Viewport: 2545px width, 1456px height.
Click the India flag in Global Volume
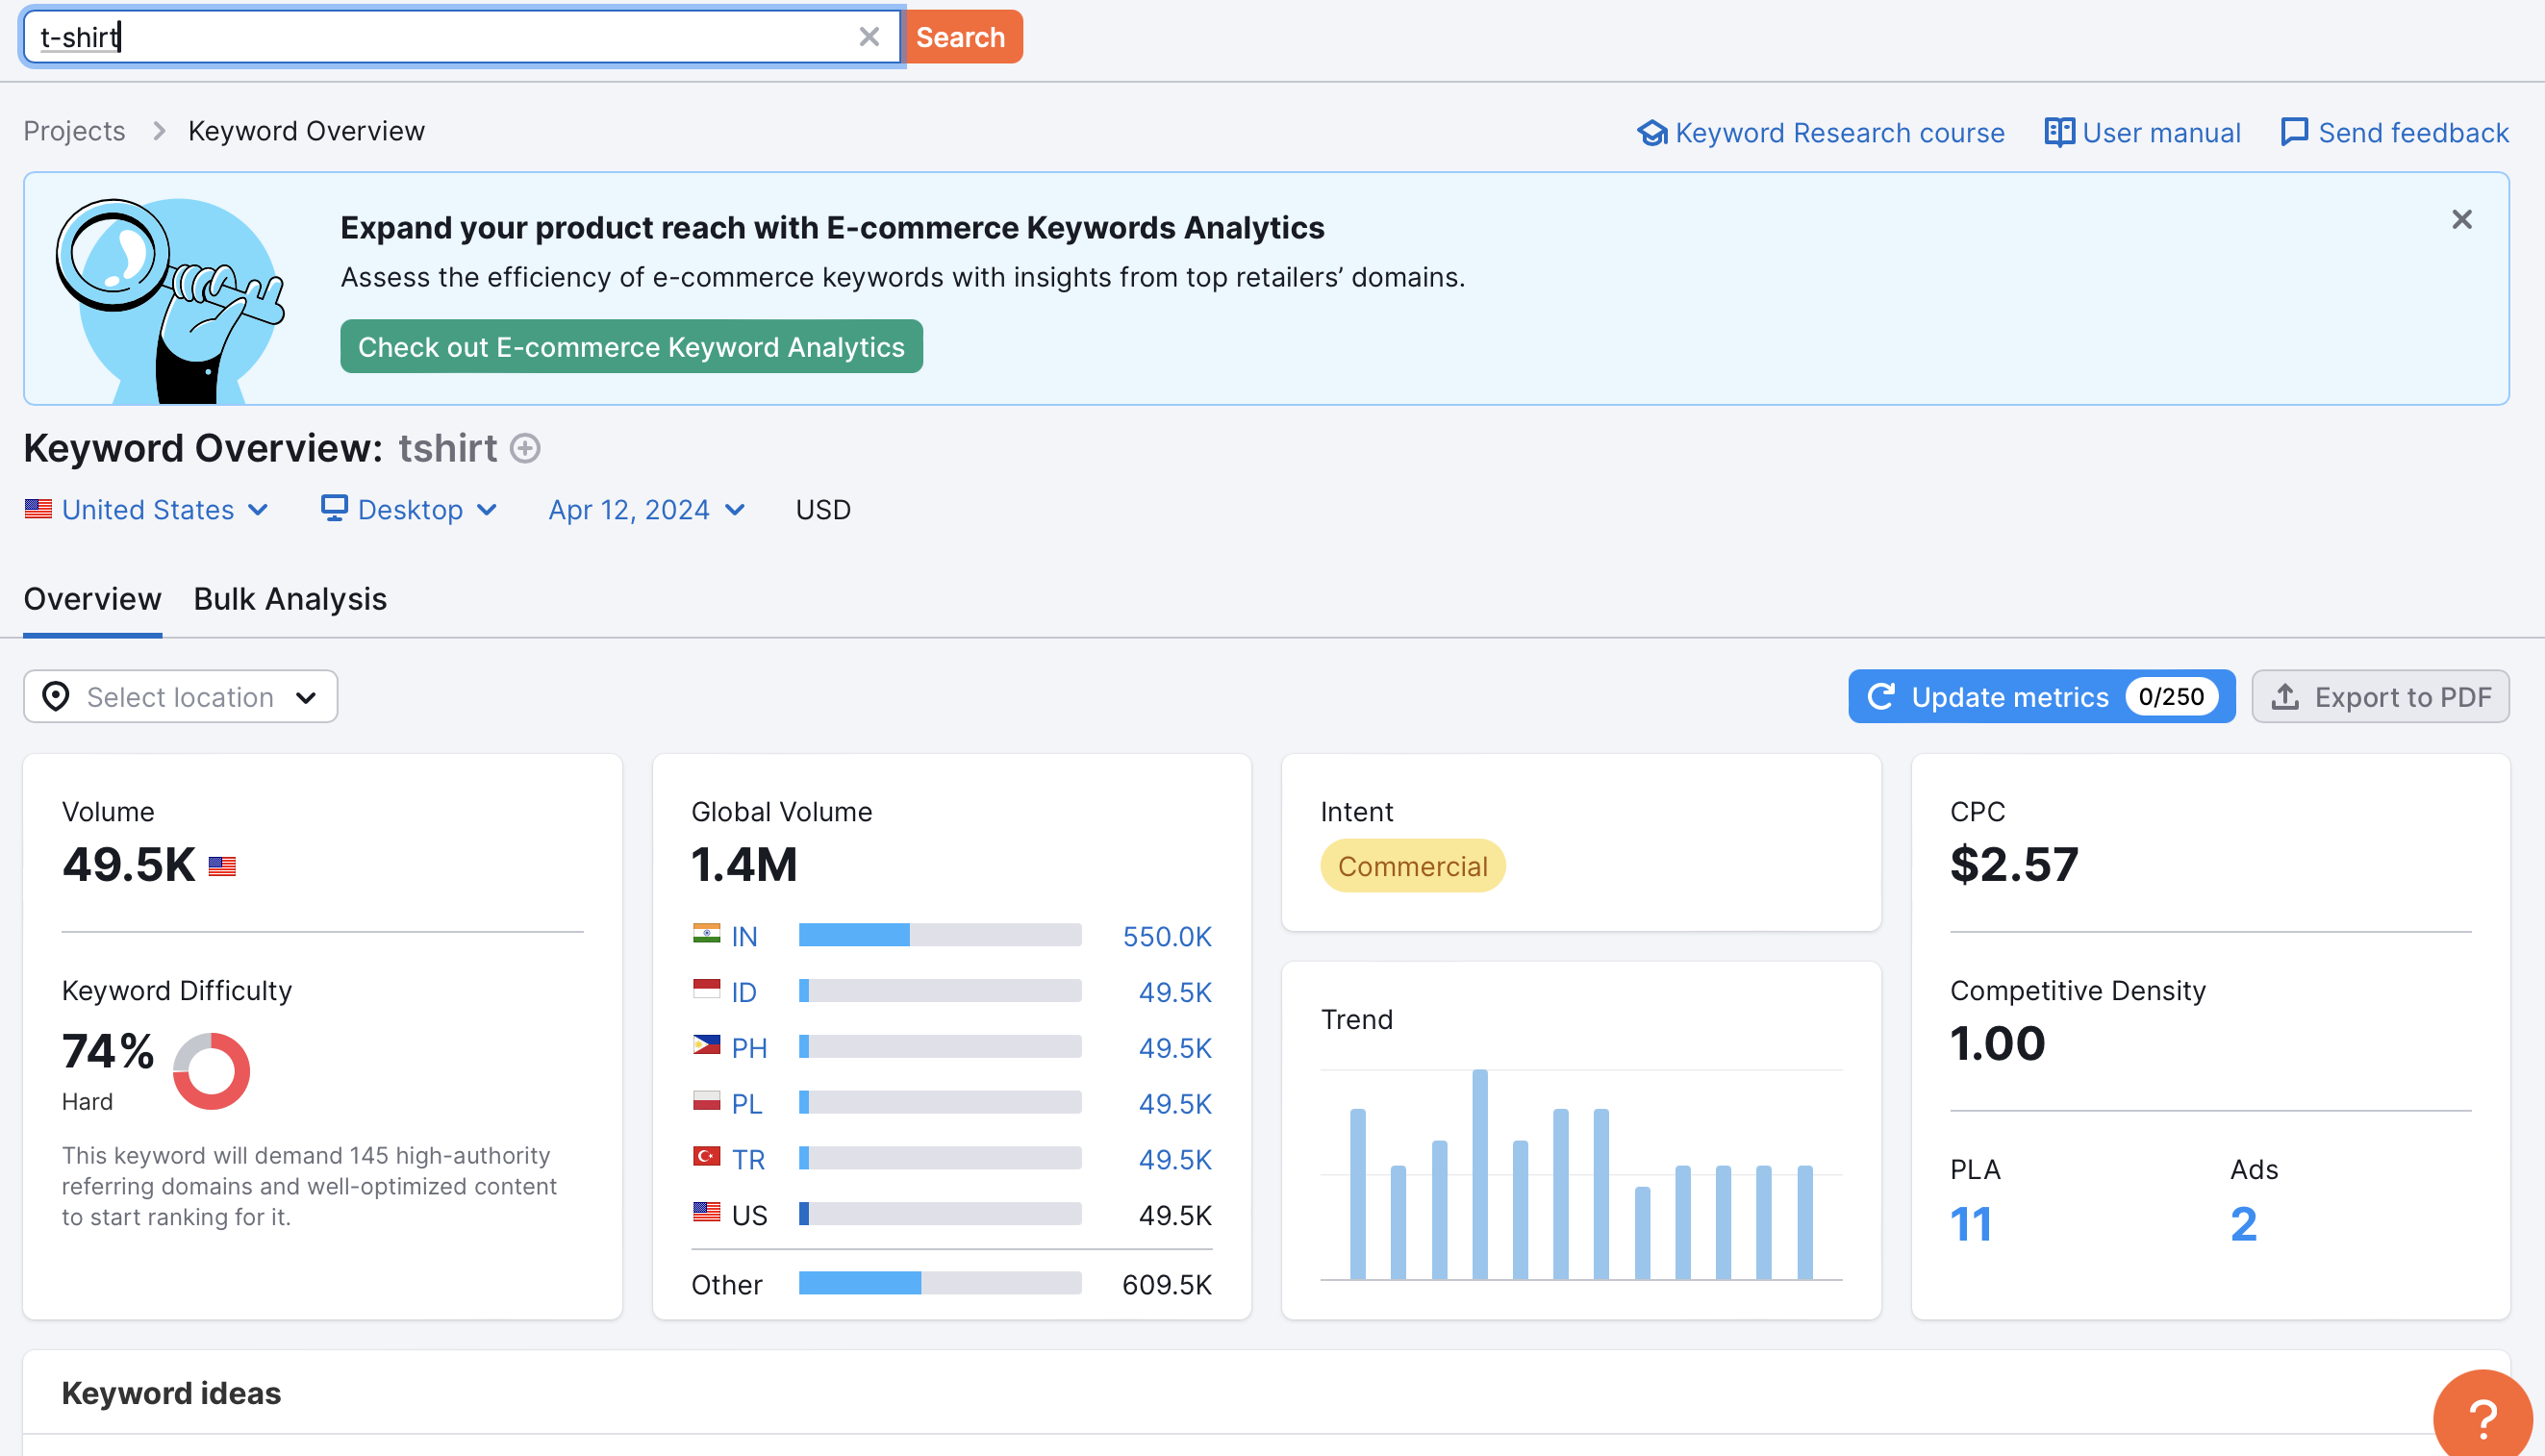coord(706,934)
